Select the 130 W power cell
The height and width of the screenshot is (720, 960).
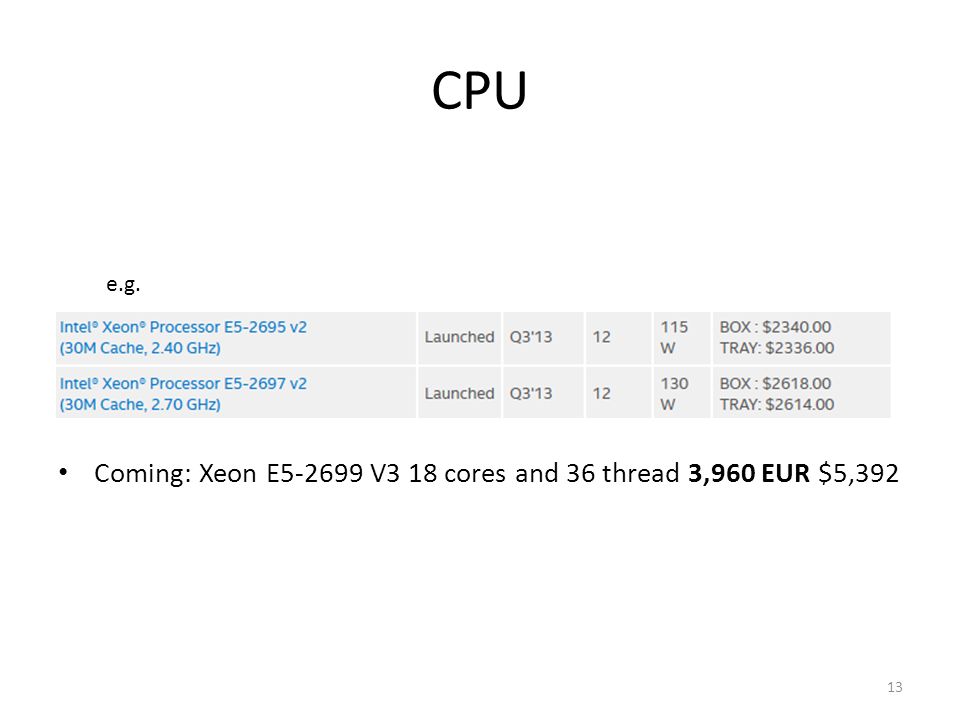click(674, 394)
